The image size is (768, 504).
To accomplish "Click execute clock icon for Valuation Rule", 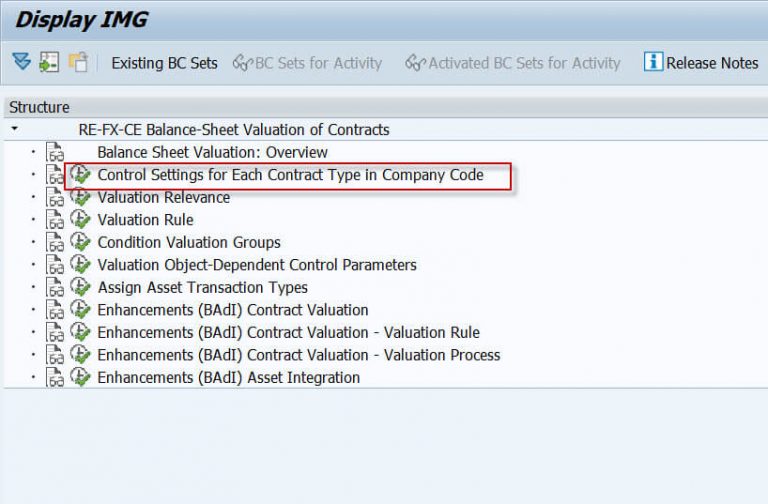I will pyautogui.click(x=81, y=220).
